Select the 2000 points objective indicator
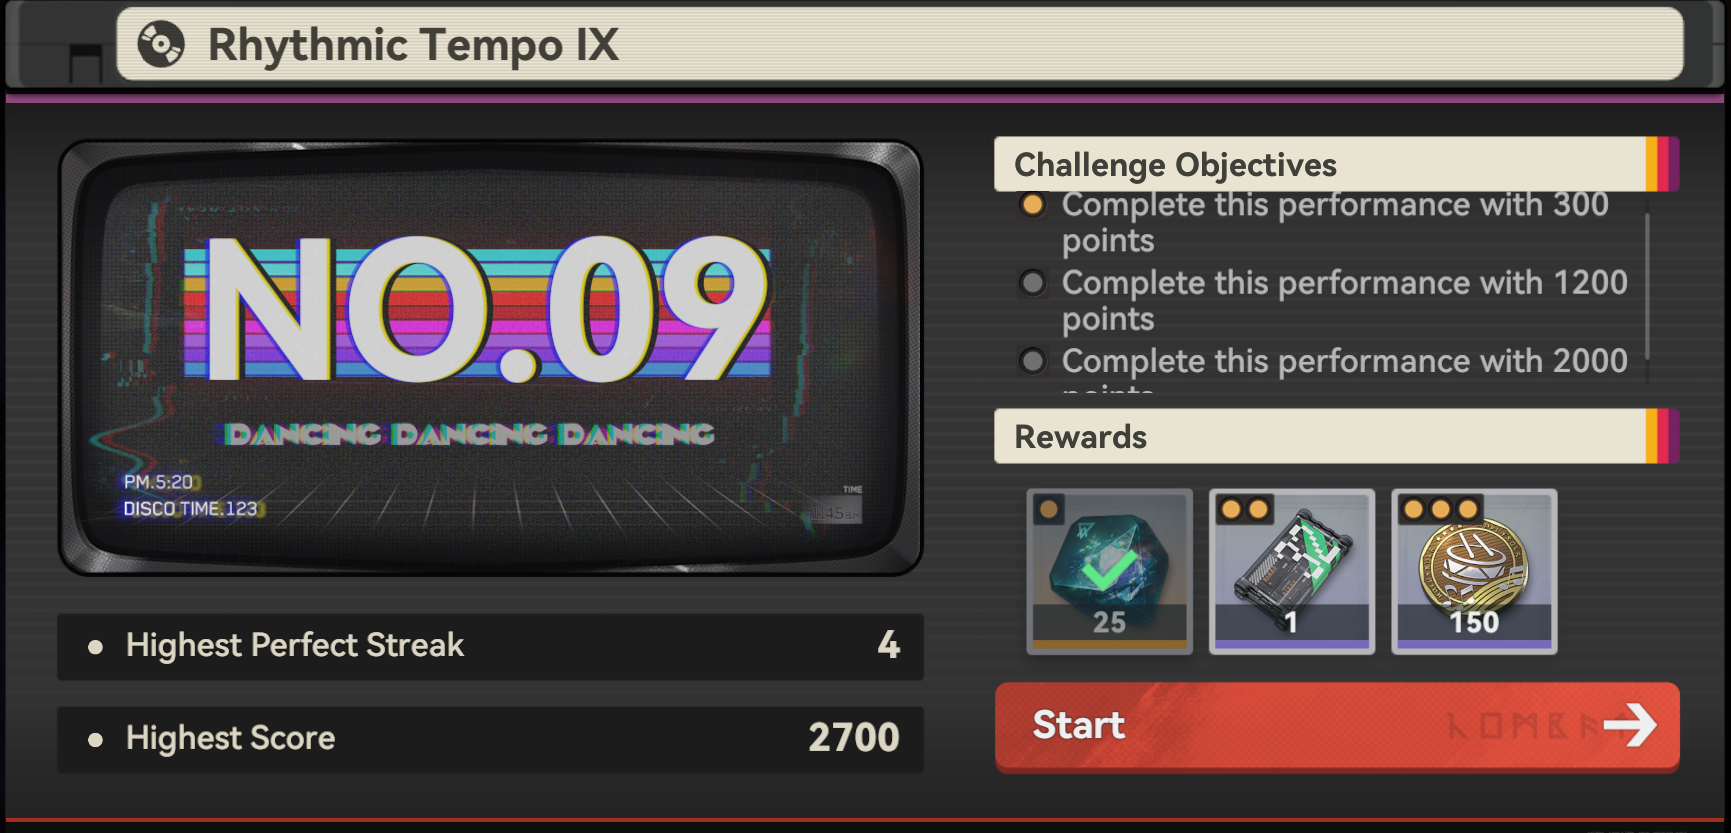The width and height of the screenshot is (1731, 833). pos(1032,361)
